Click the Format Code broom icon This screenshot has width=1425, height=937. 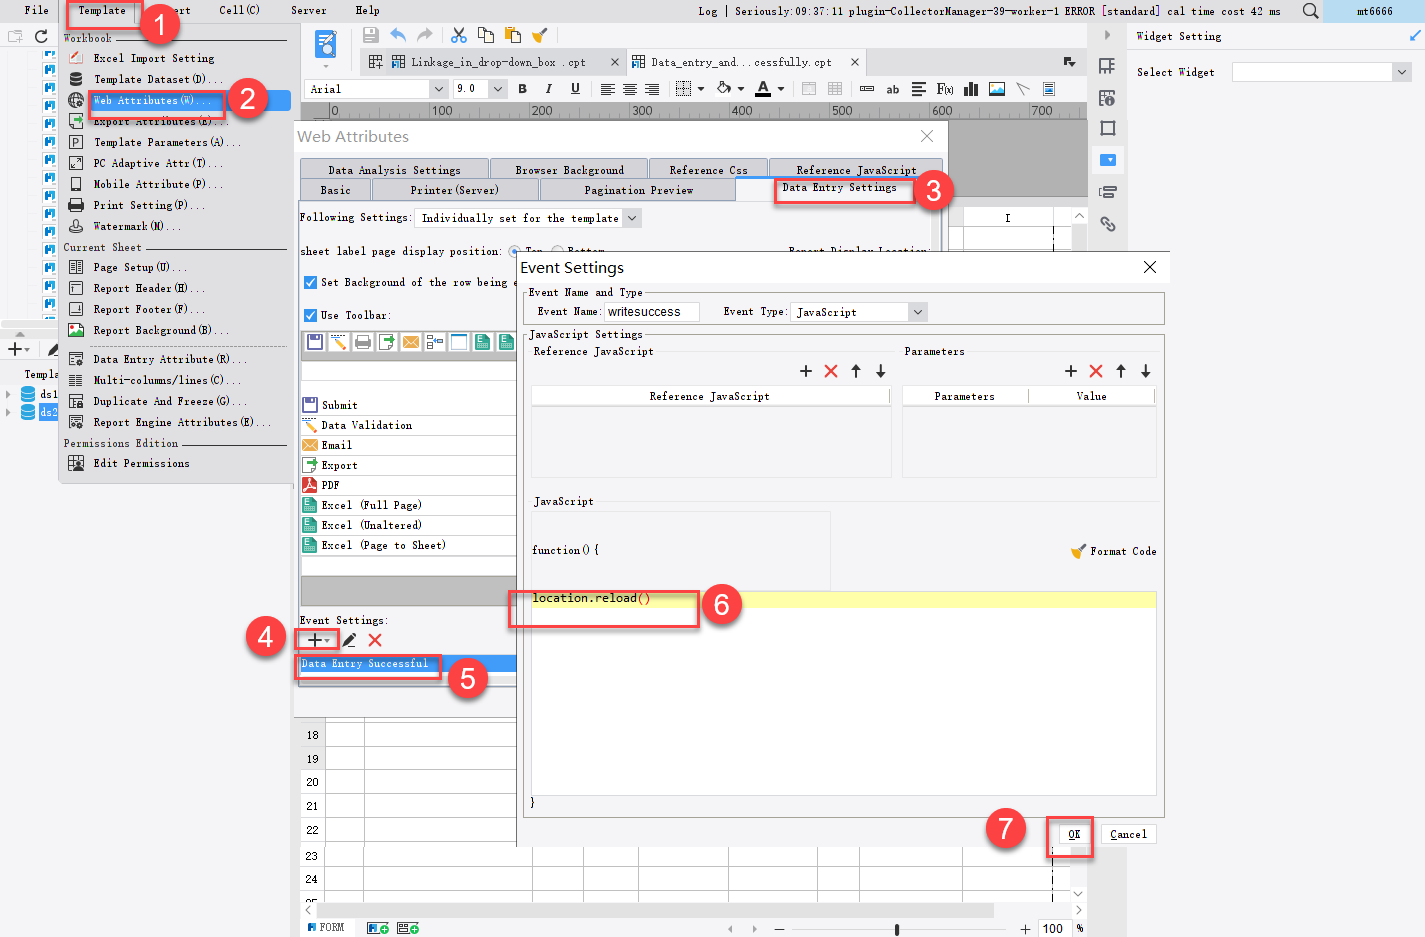(1078, 551)
